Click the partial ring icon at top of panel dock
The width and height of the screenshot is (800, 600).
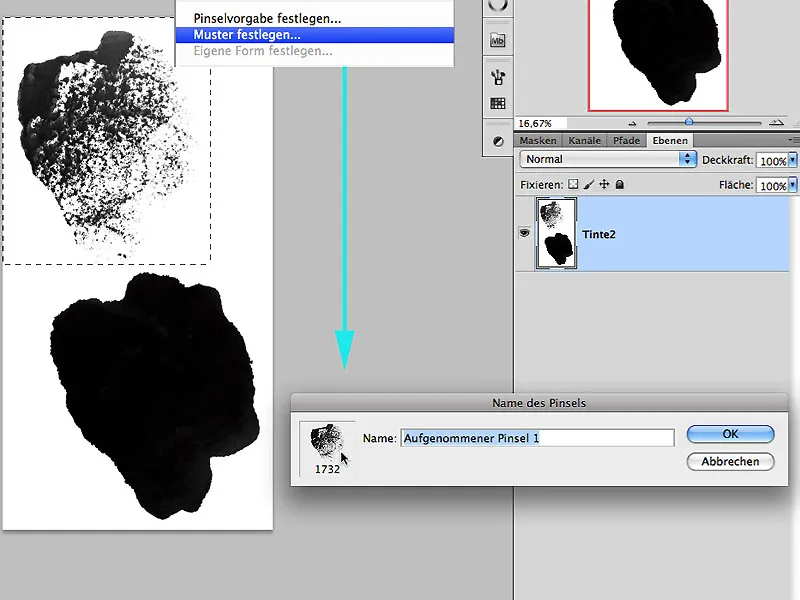click(498, 5)
